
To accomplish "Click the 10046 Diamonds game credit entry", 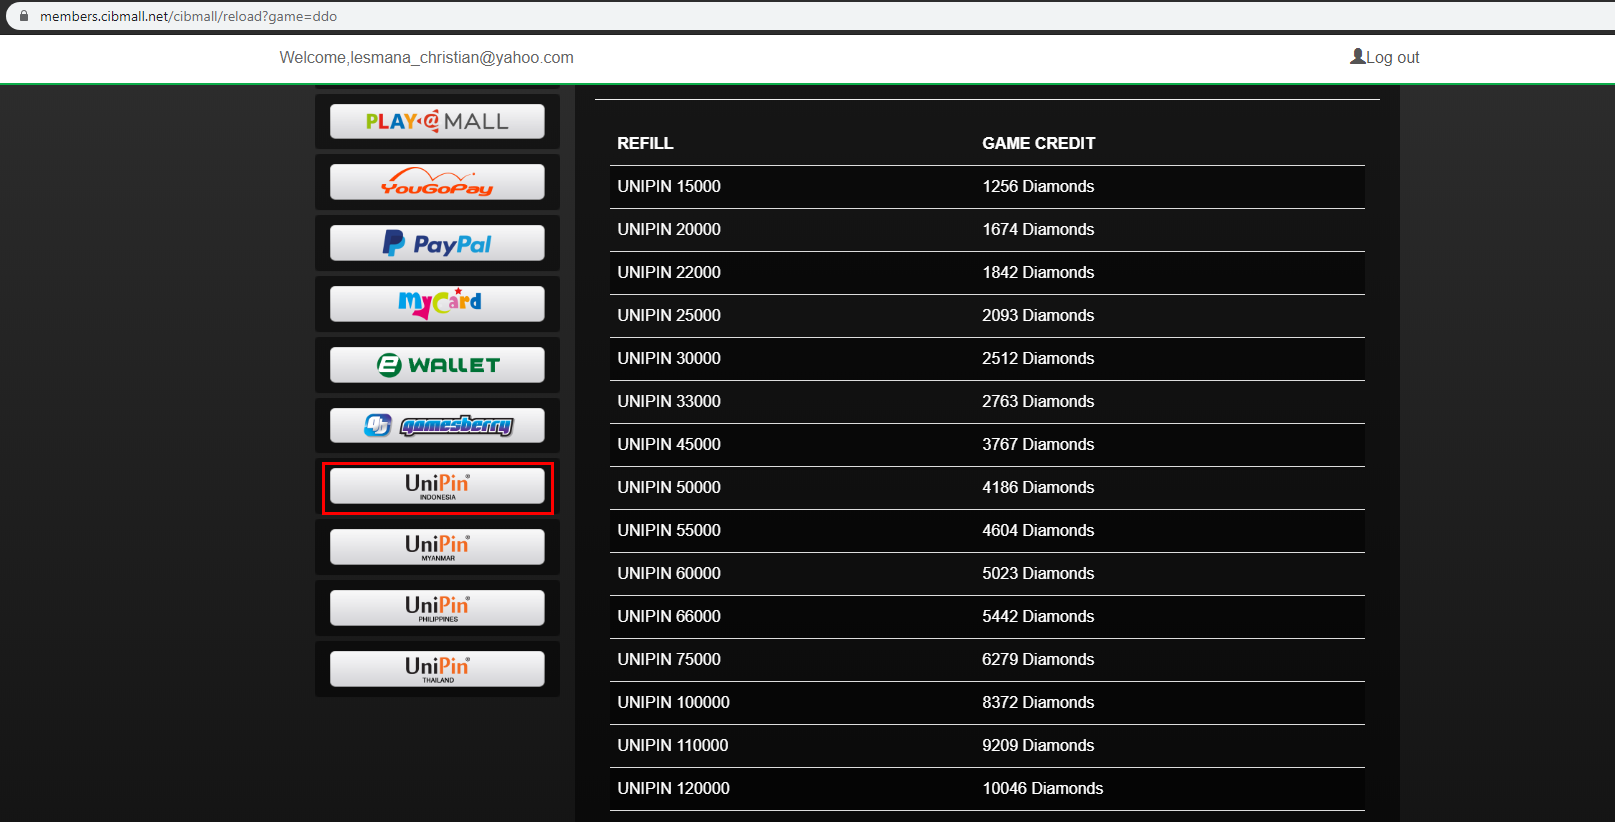I will (x=1043, y=789).
